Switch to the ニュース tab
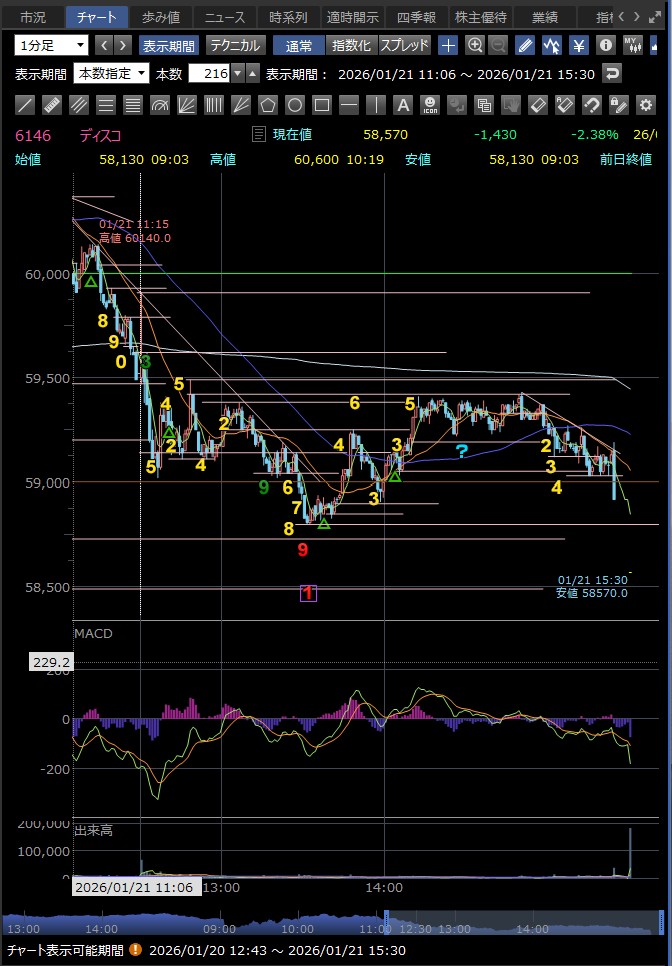This screenshot has height=966, width=672. [224, 17]
